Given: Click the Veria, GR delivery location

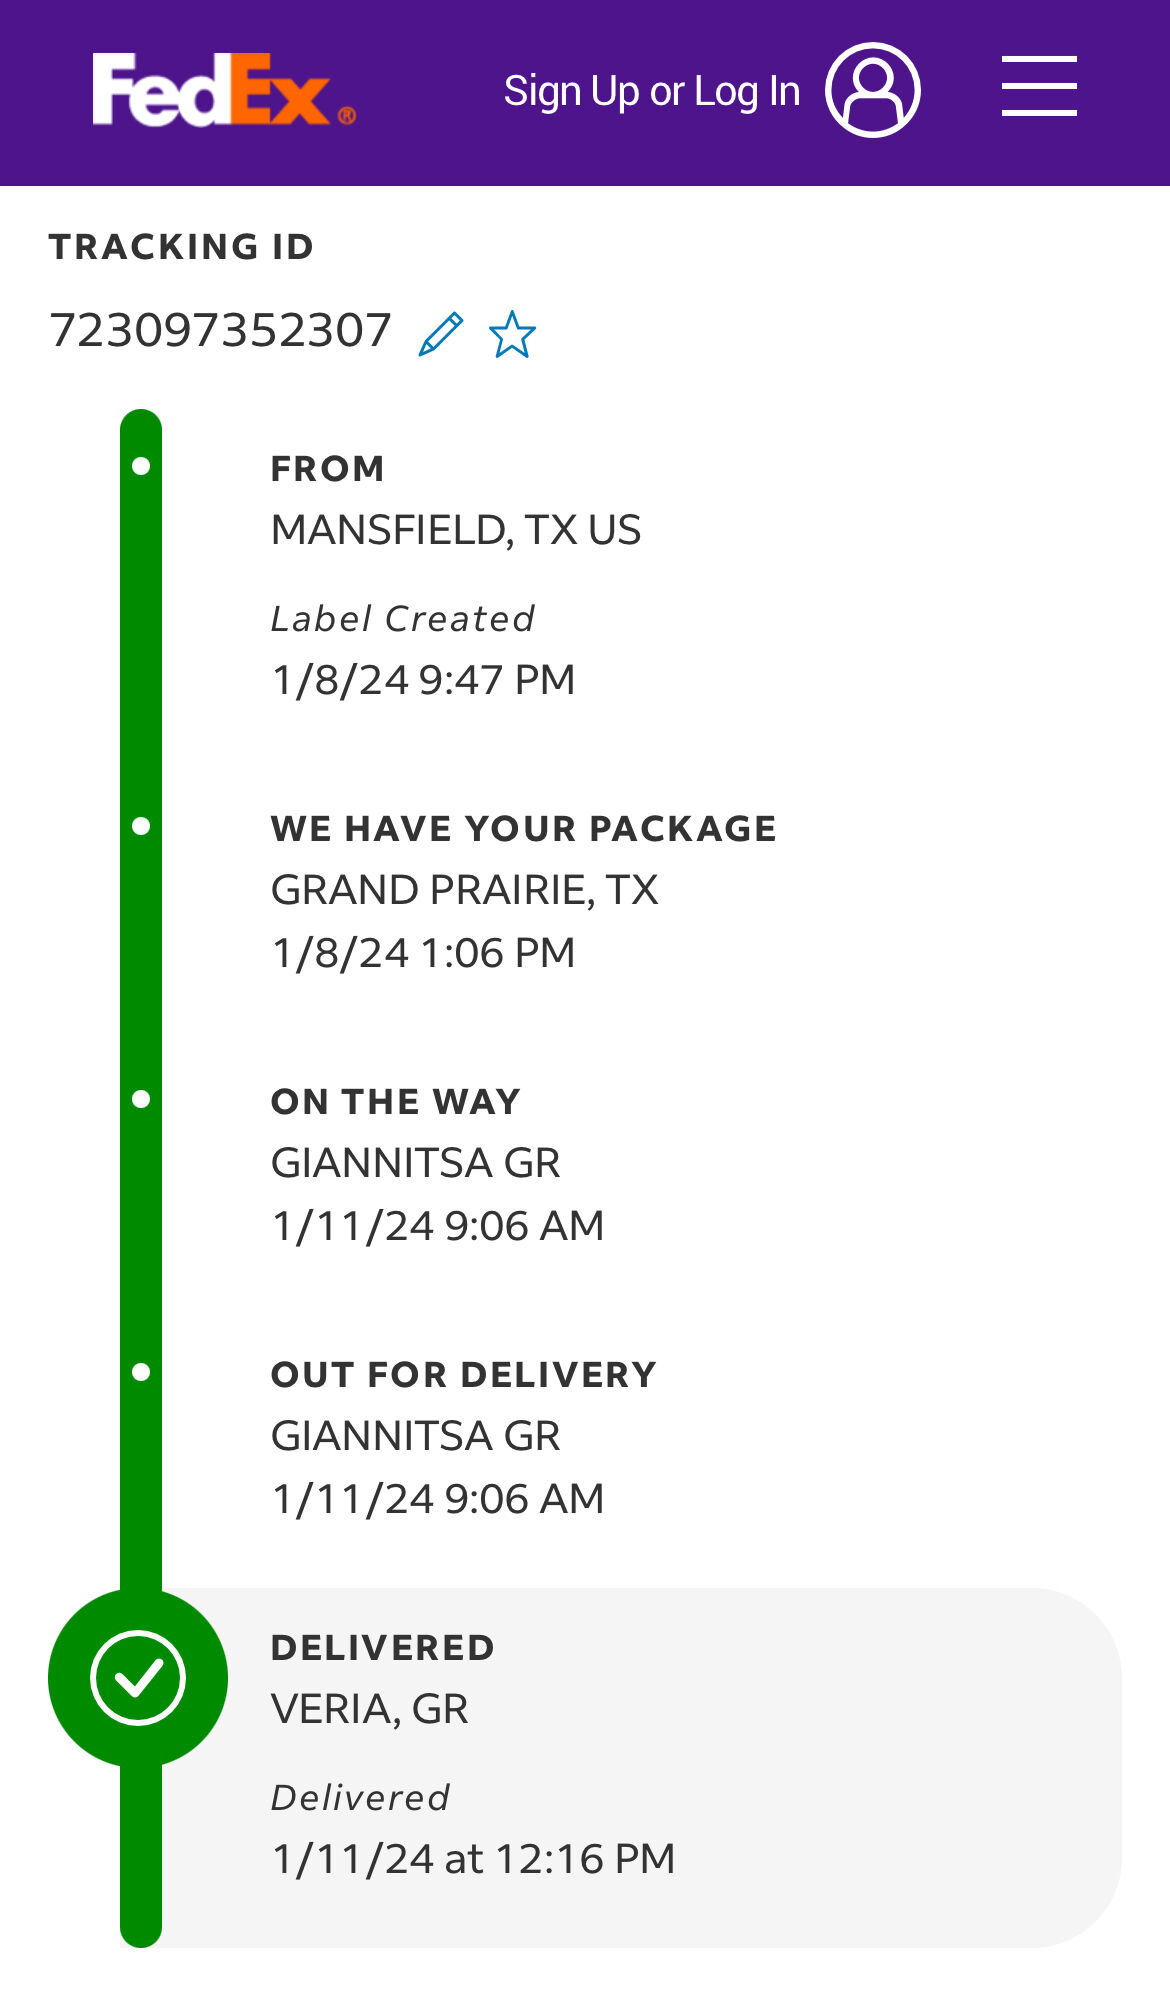Looking at the screenshot, I should [x=369, y=1709].
